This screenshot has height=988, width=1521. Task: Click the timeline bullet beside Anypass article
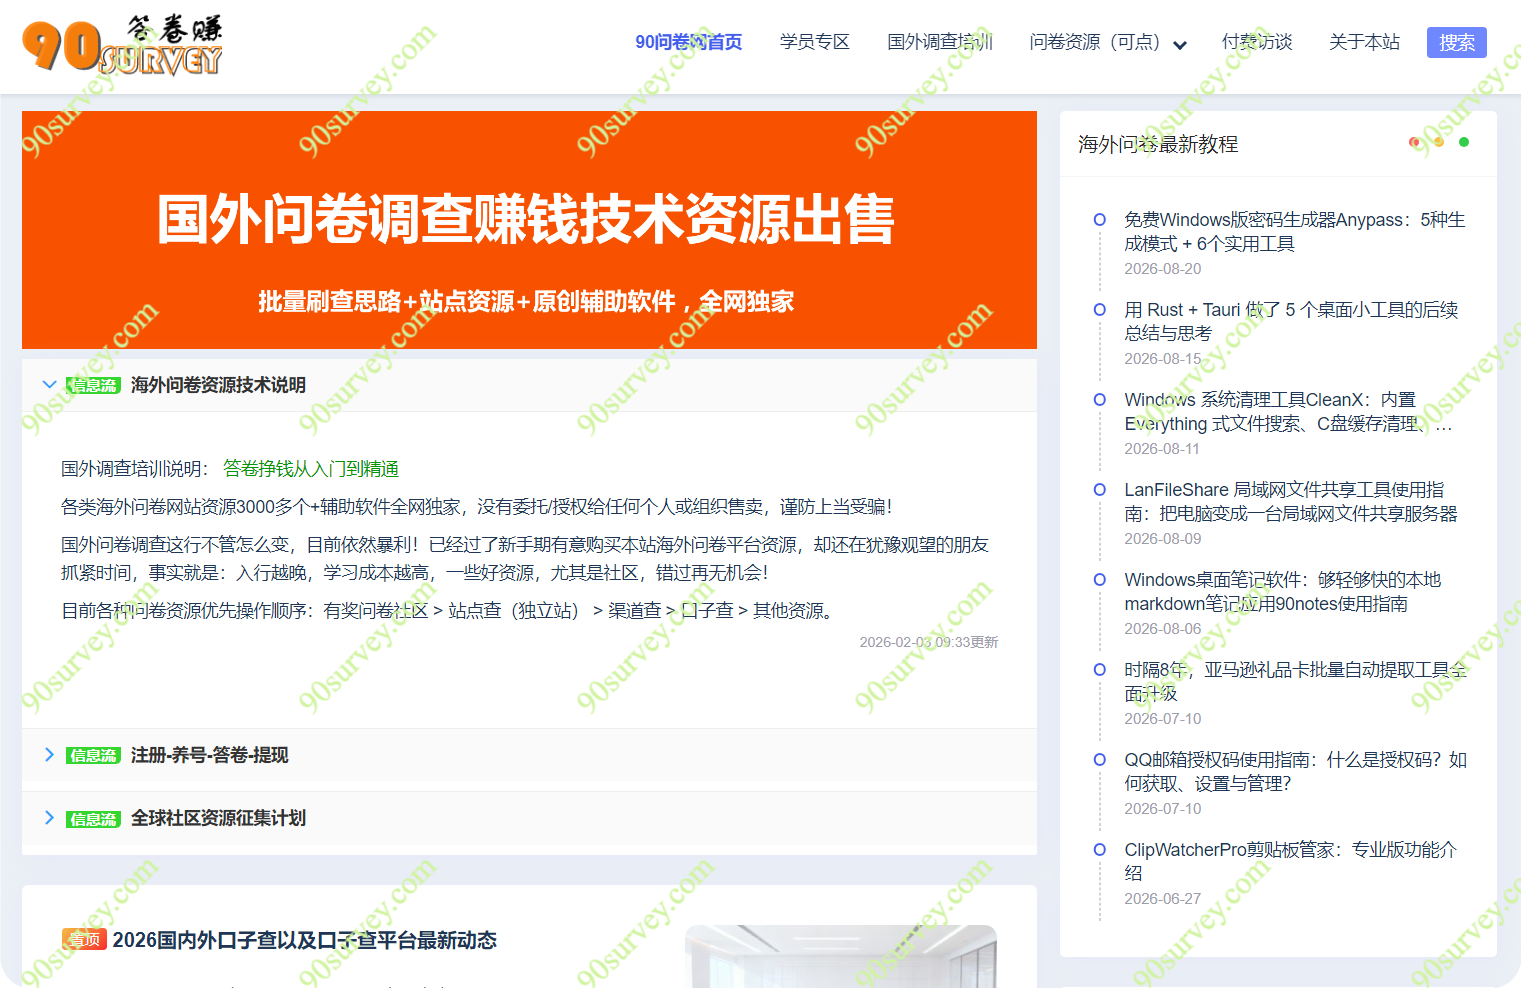[x=1100, y=220]
